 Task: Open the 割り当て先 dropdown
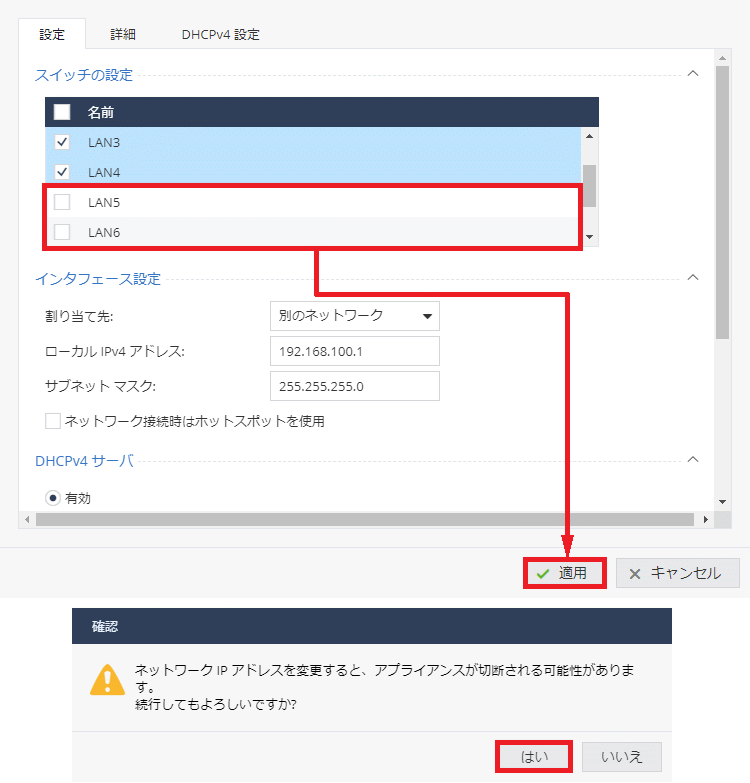pyautogui.click(x=355, y=316)
